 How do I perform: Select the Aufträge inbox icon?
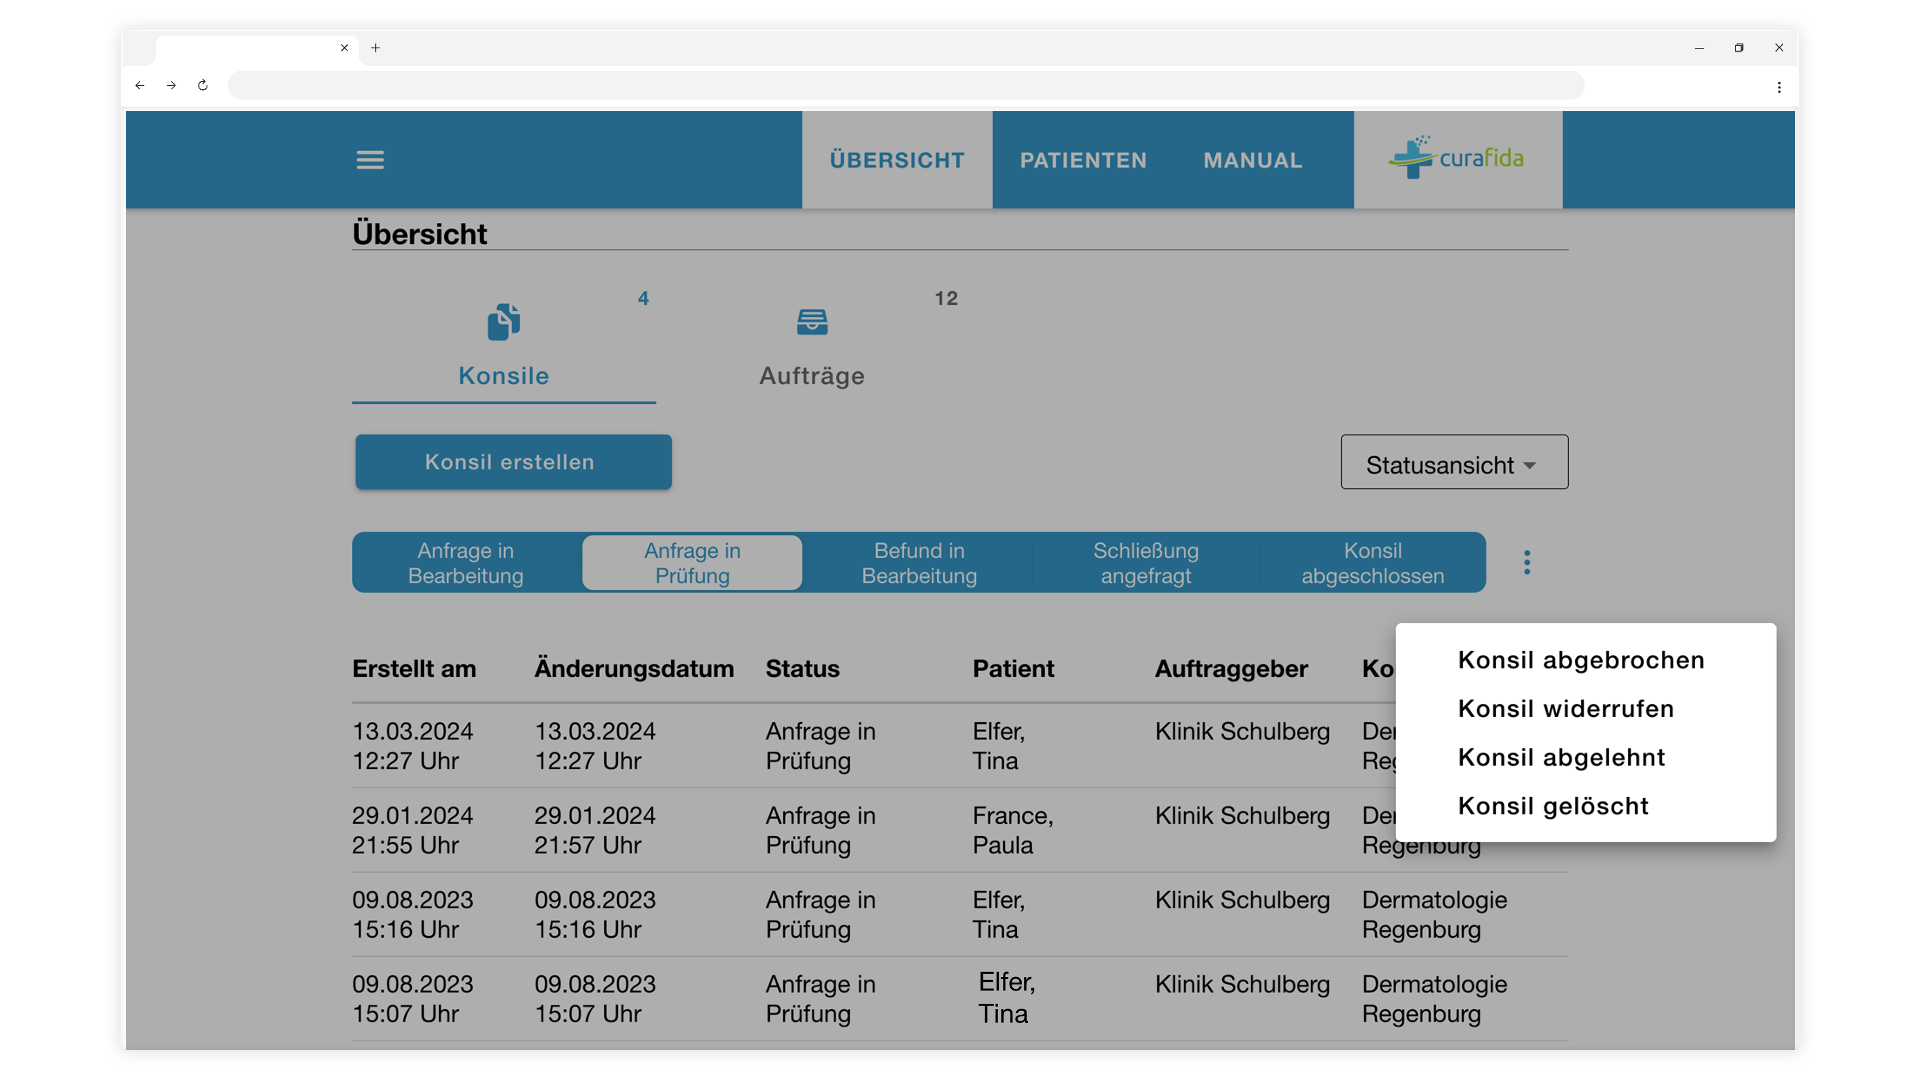click(812, 322)
